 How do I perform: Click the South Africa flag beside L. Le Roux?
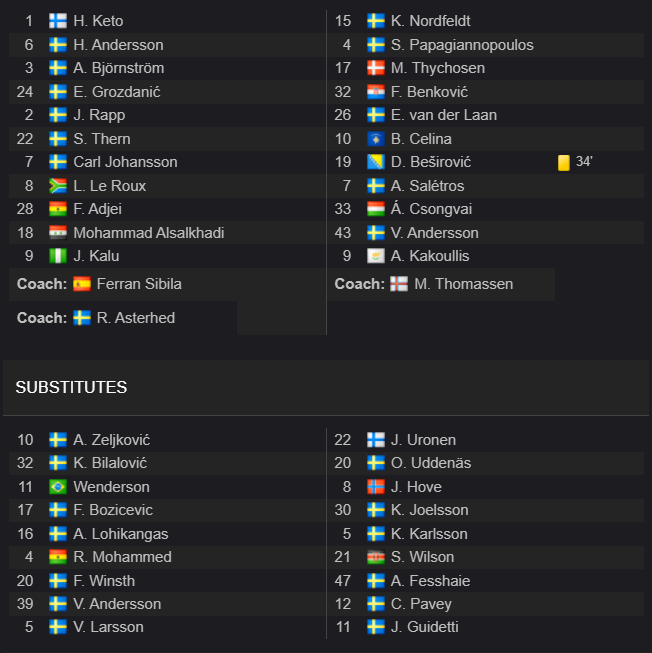58,186
